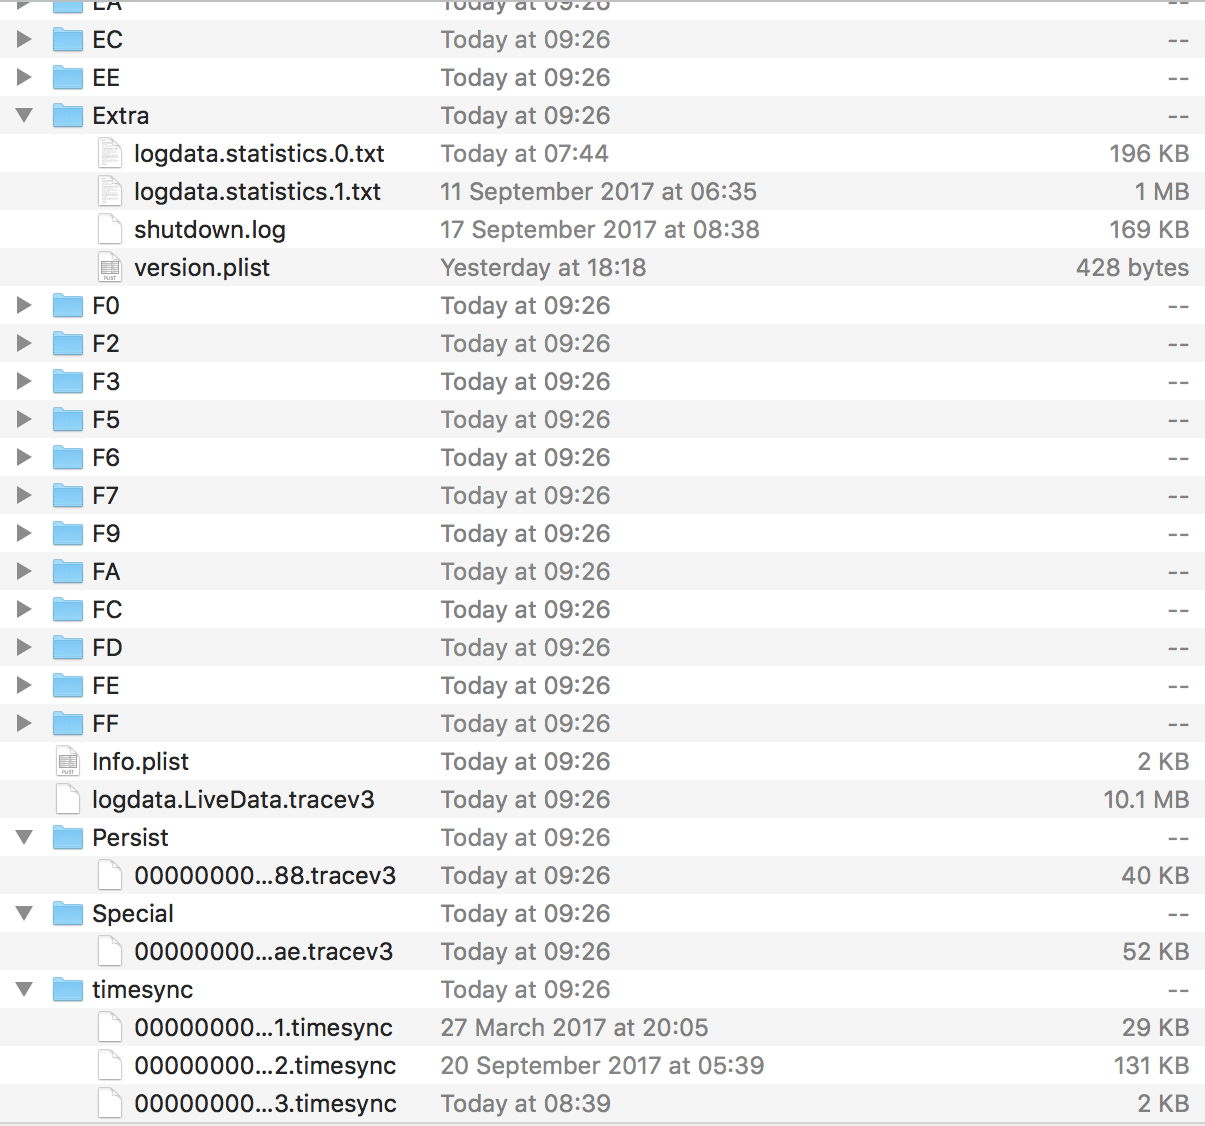The height and width of the screenshot is (1126, 1205).
Task: Select the 00000000...88.tracev3 file
Action: [x=265, y=875]
